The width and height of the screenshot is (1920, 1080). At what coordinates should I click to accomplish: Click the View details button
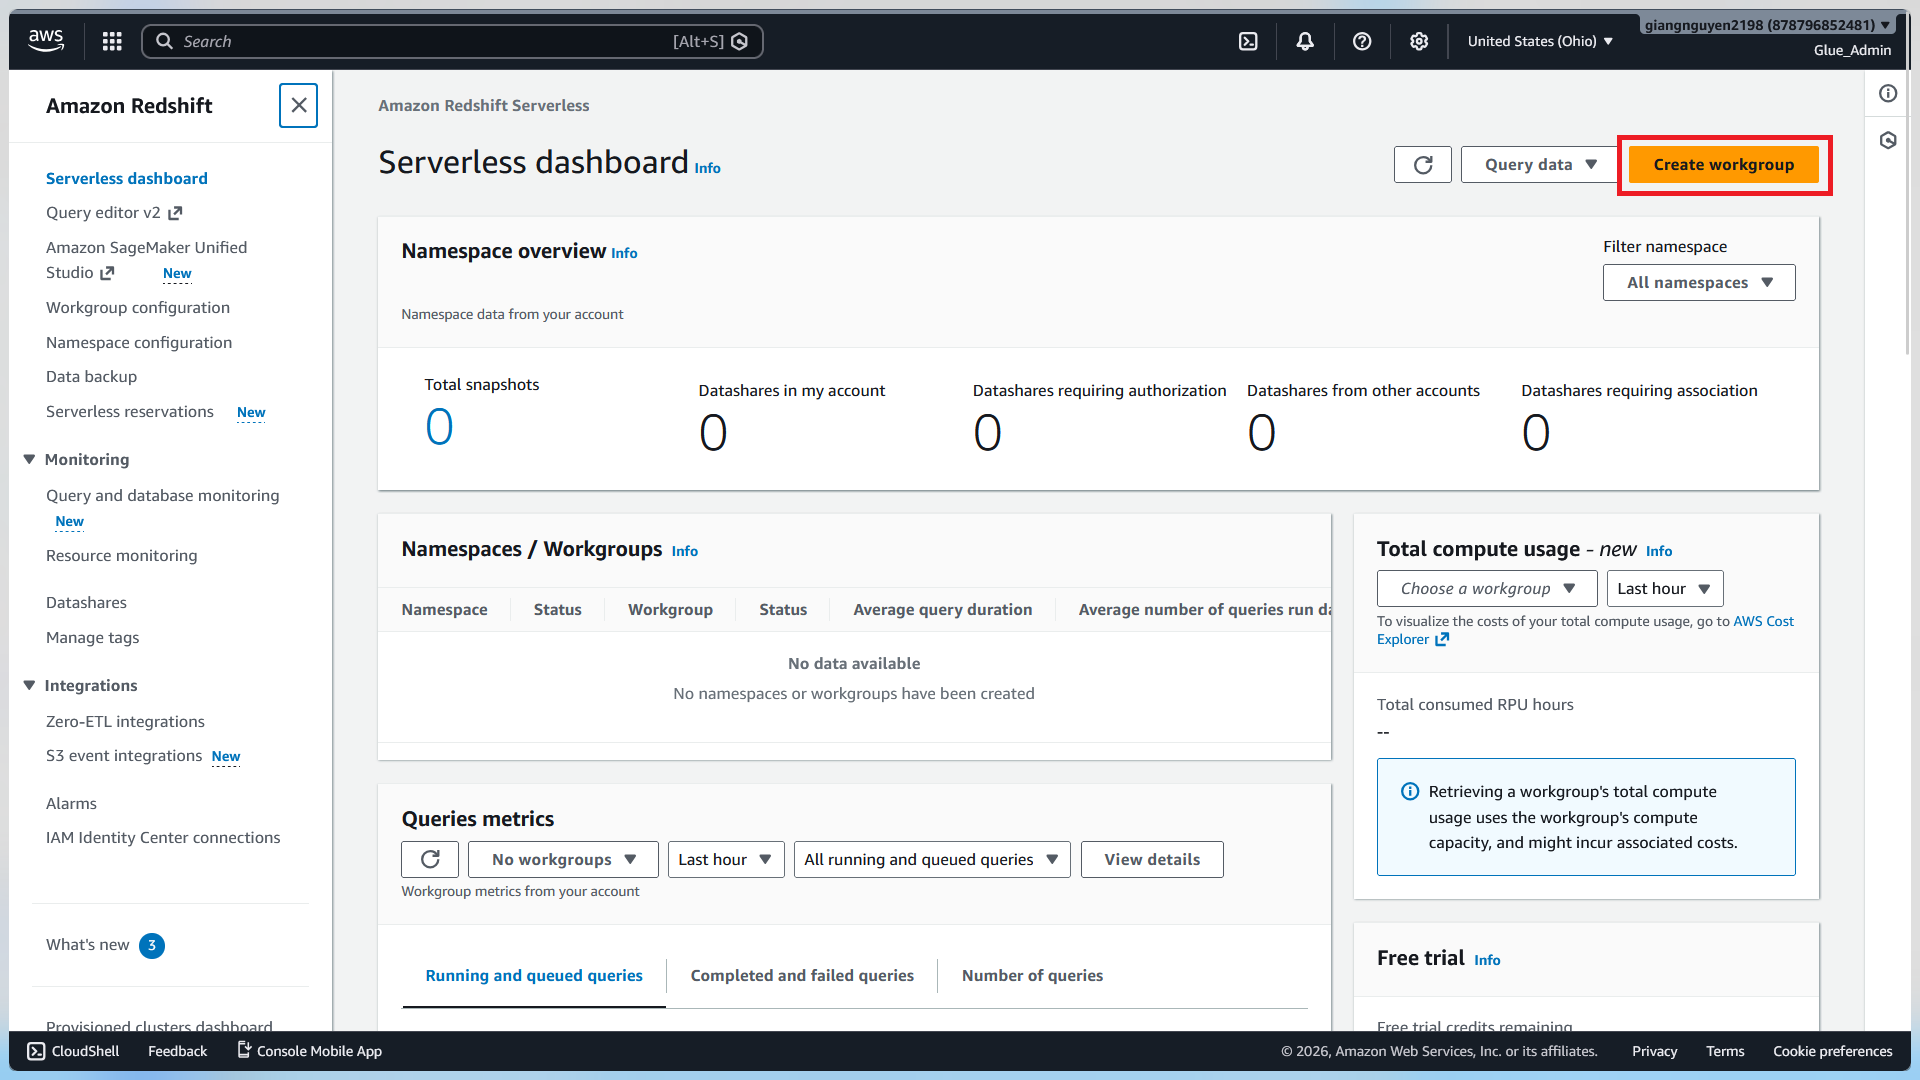[x=1152, y=859]
